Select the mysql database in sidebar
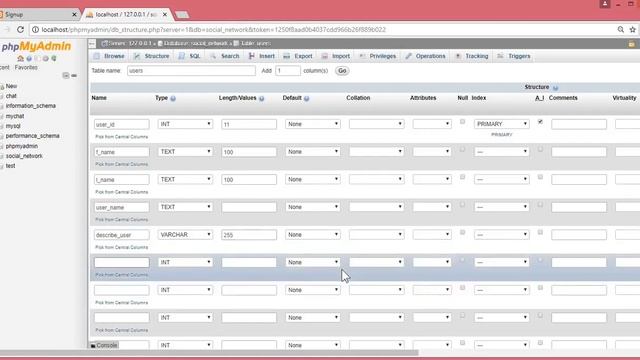This screenshot has height=360, width=640. 13,126
